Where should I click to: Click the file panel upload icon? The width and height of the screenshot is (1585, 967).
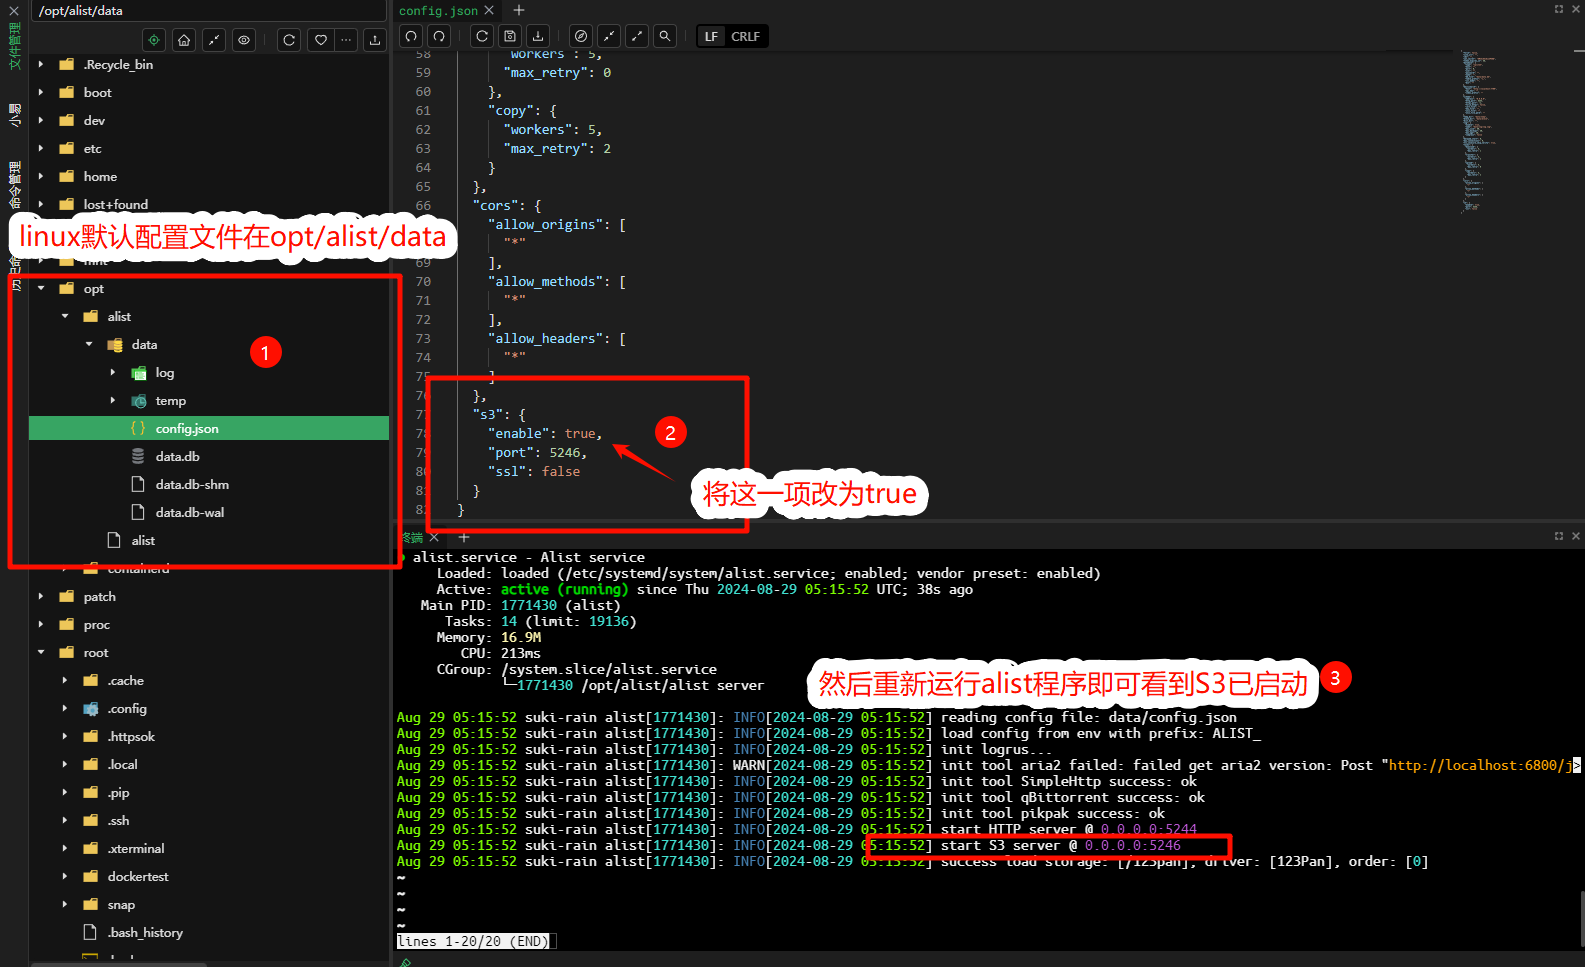point(375,40)
